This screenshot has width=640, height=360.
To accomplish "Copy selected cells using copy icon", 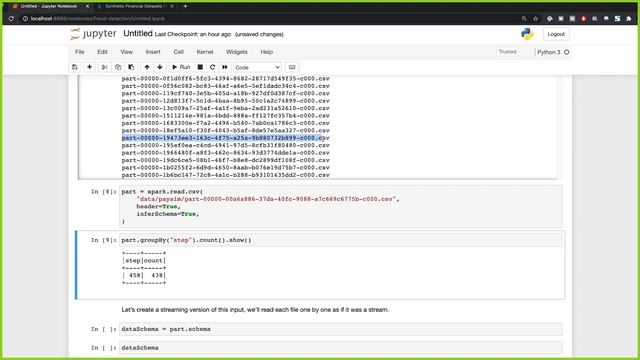I will [x=118, y=67].
